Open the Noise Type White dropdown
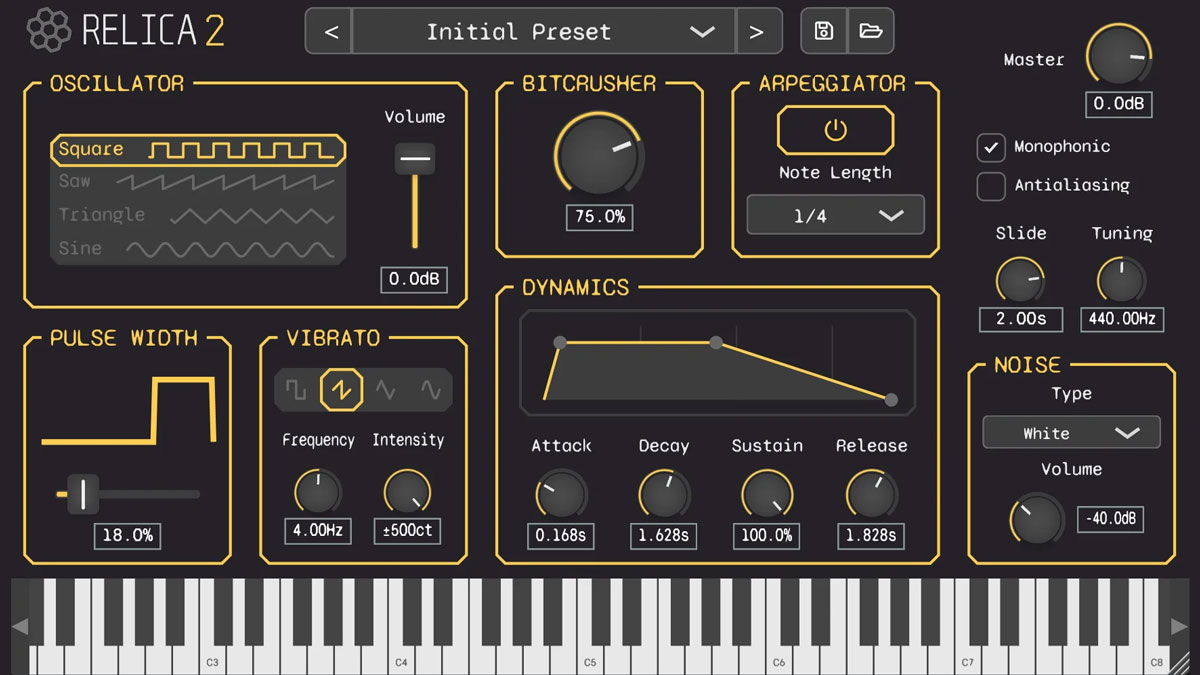The image size is (1200, 675). (x=1071, y=433)
